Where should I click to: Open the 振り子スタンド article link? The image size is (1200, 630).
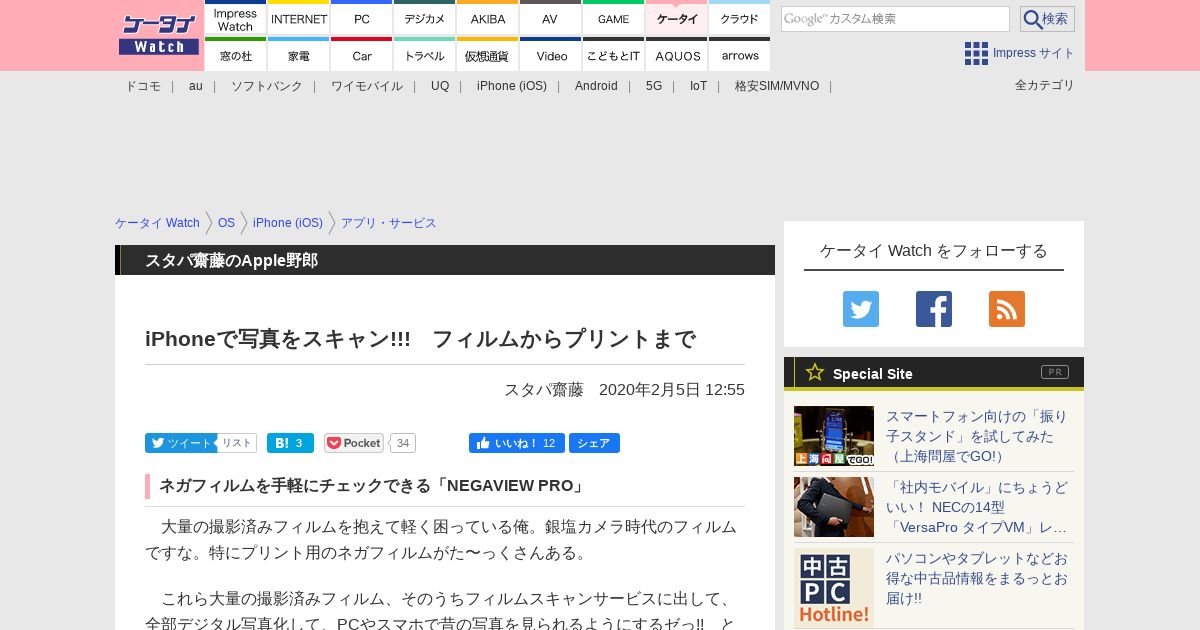977,436
